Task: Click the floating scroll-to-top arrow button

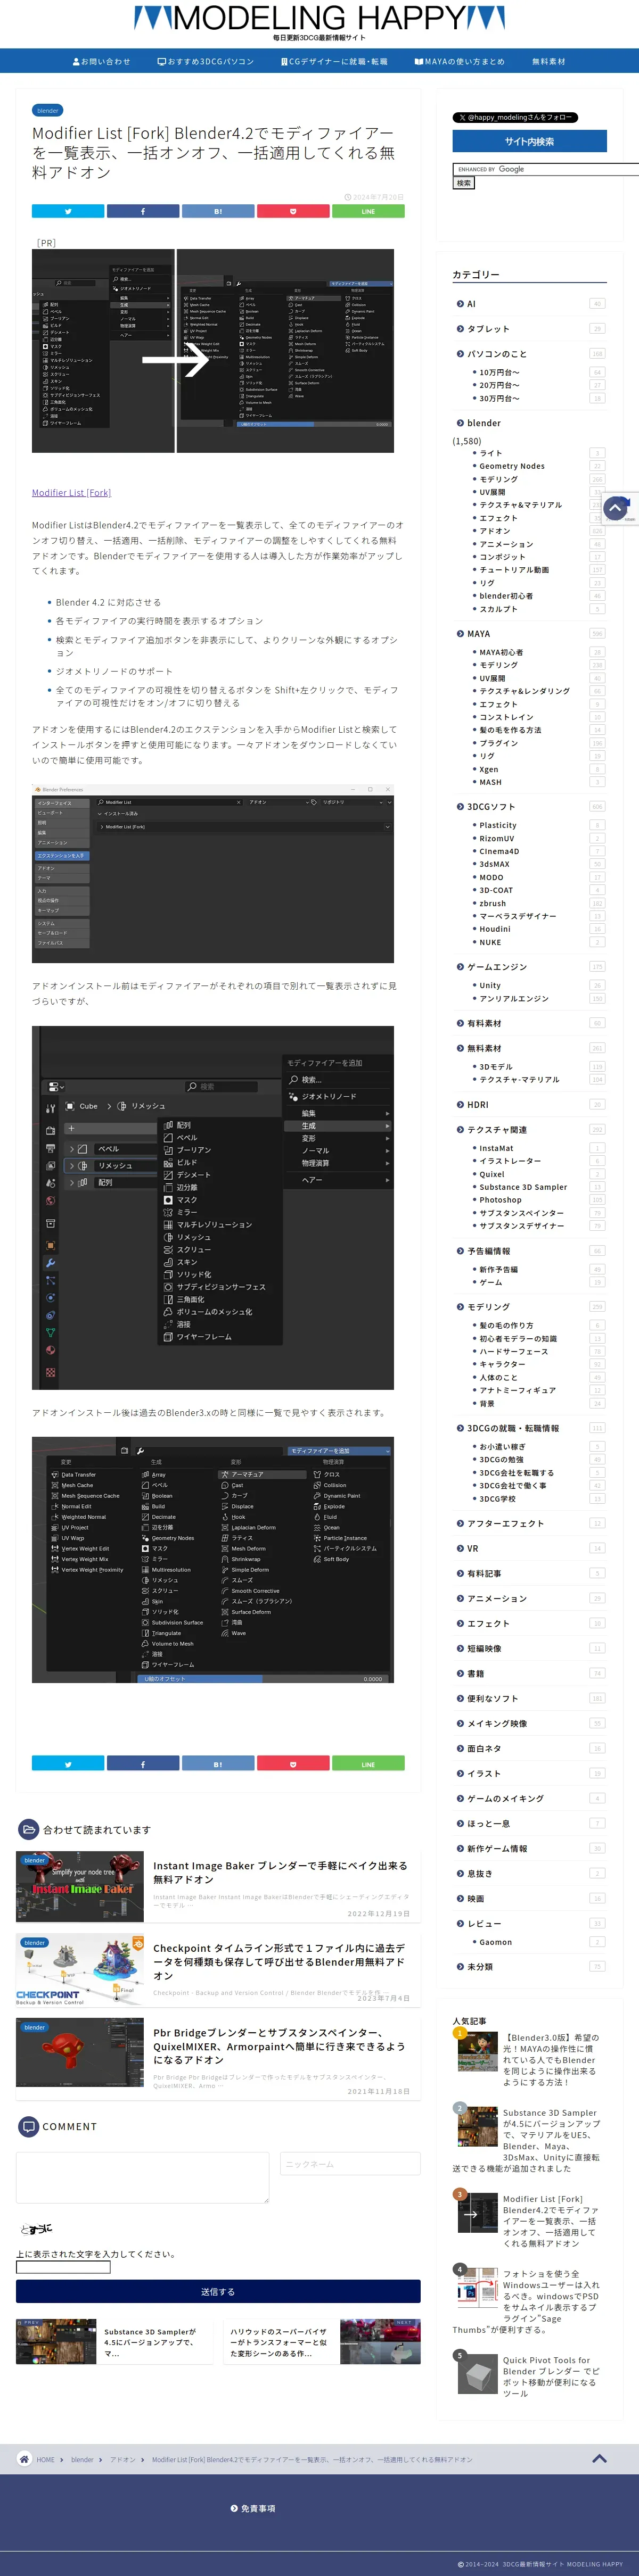Action: [616, 508]
